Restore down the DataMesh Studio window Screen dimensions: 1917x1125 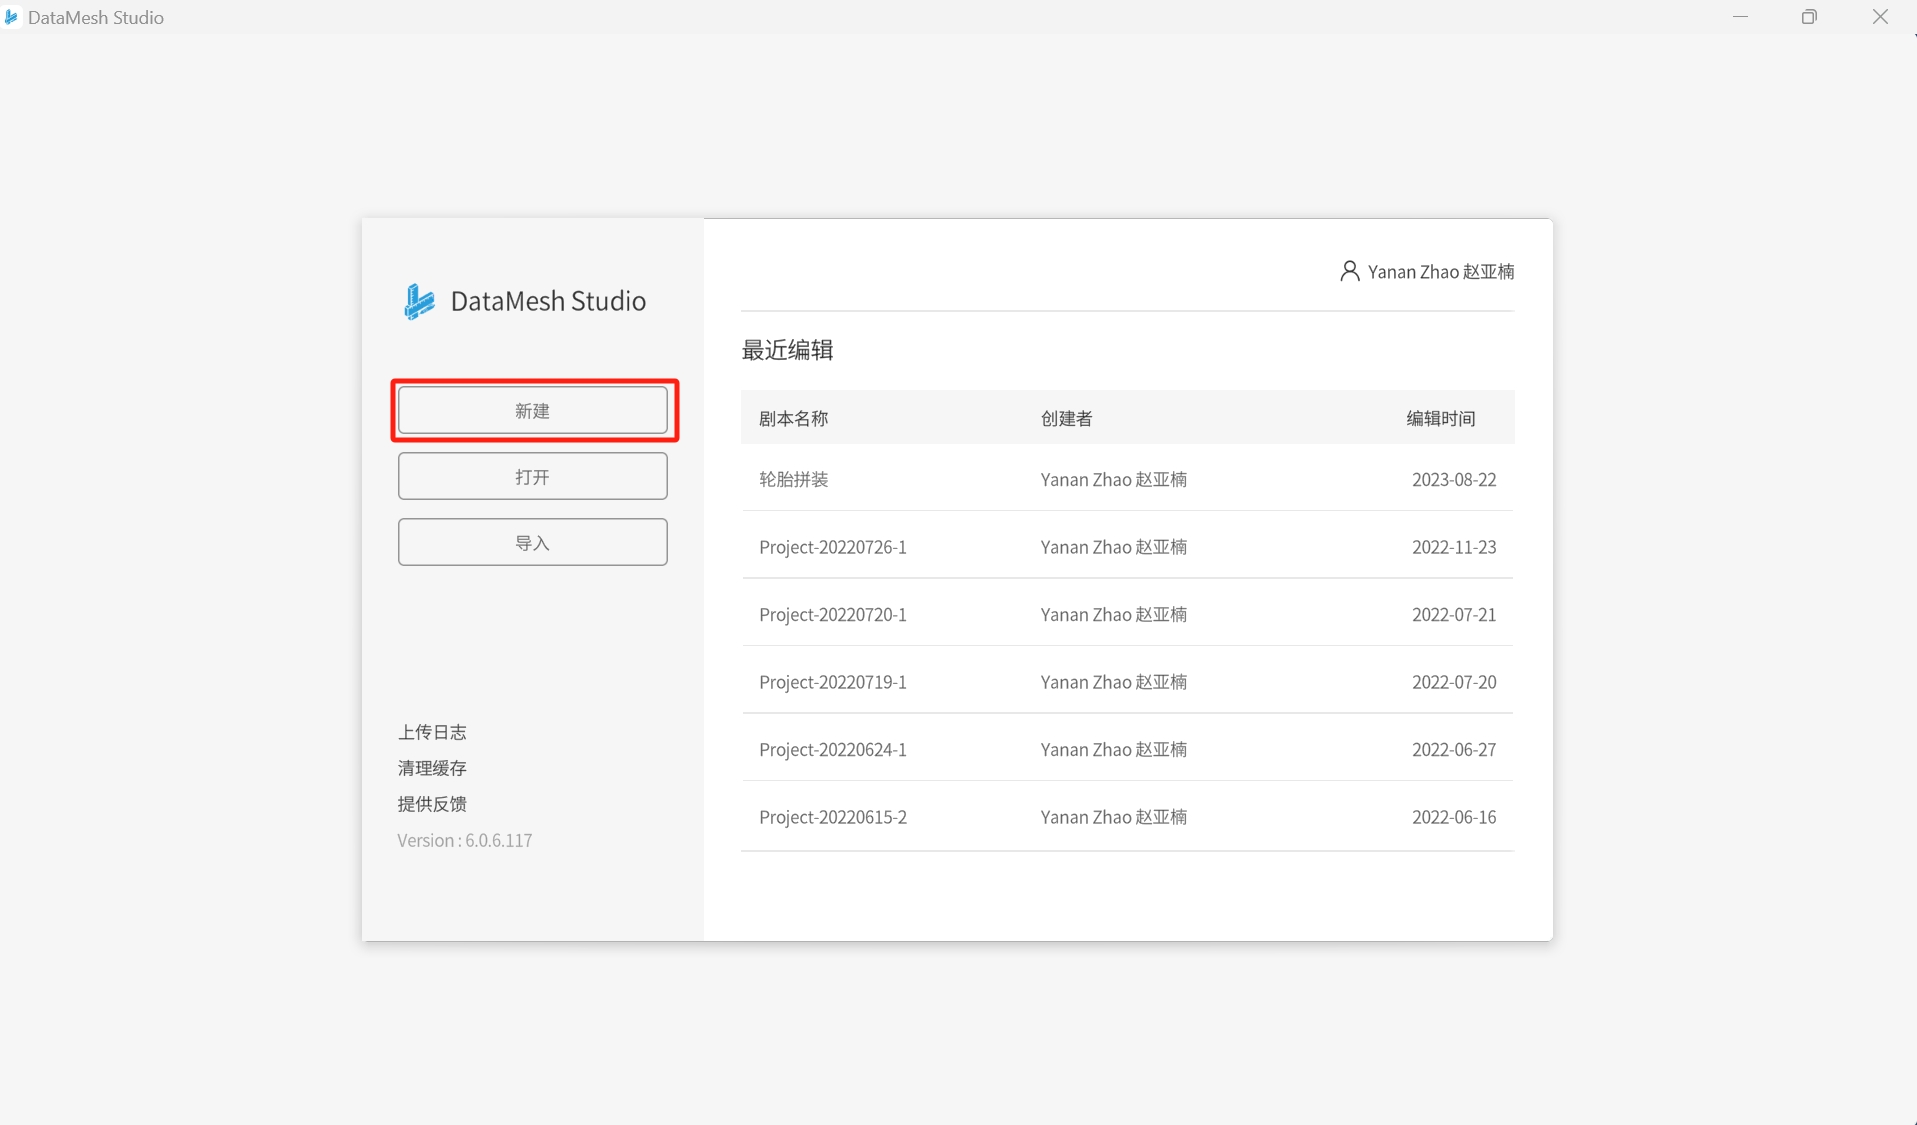[x=1809, y=17]
